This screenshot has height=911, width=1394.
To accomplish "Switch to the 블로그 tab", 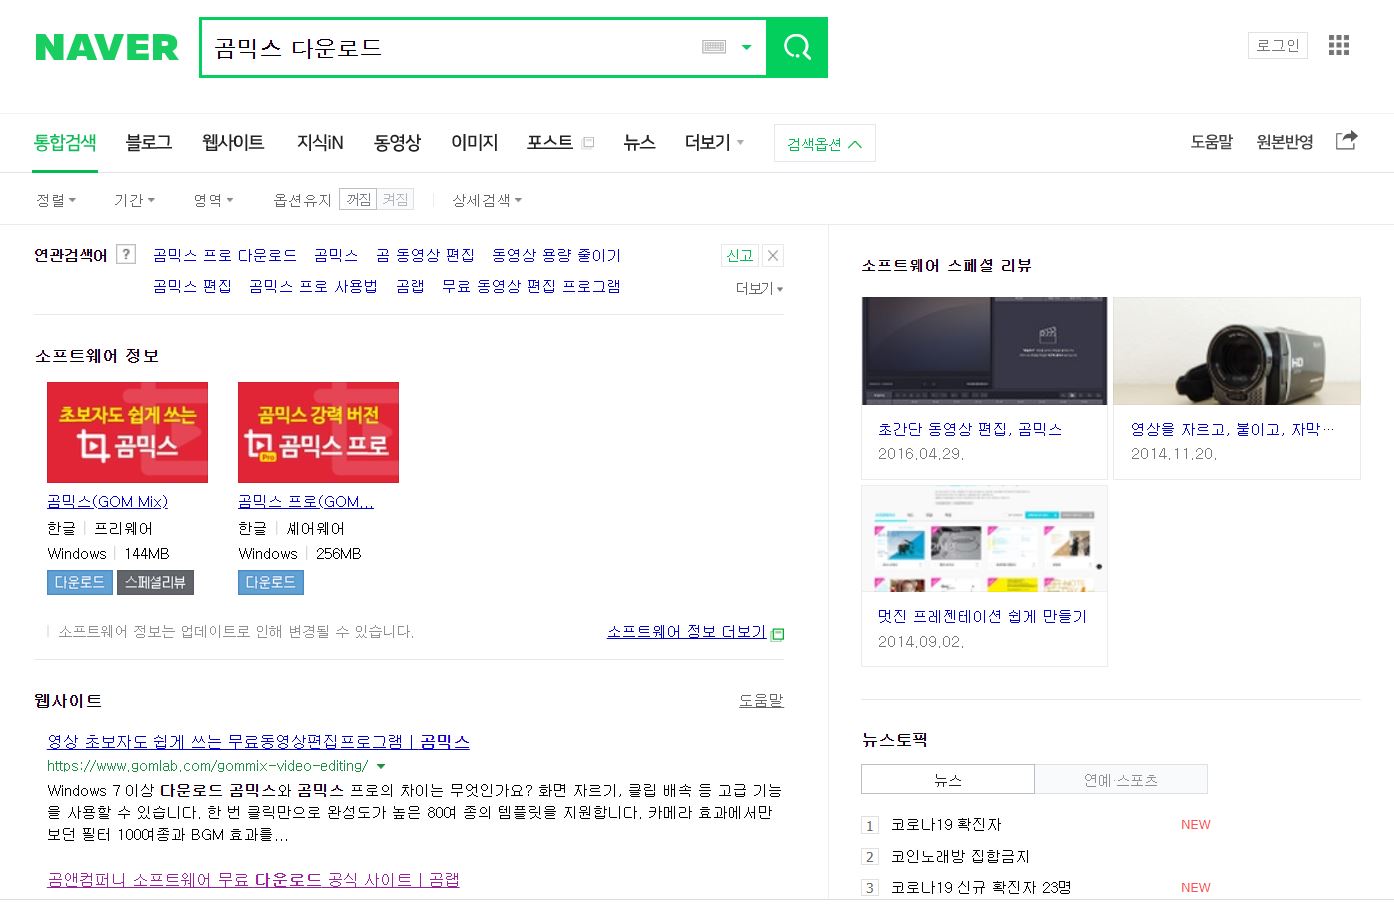I will 149,143.
